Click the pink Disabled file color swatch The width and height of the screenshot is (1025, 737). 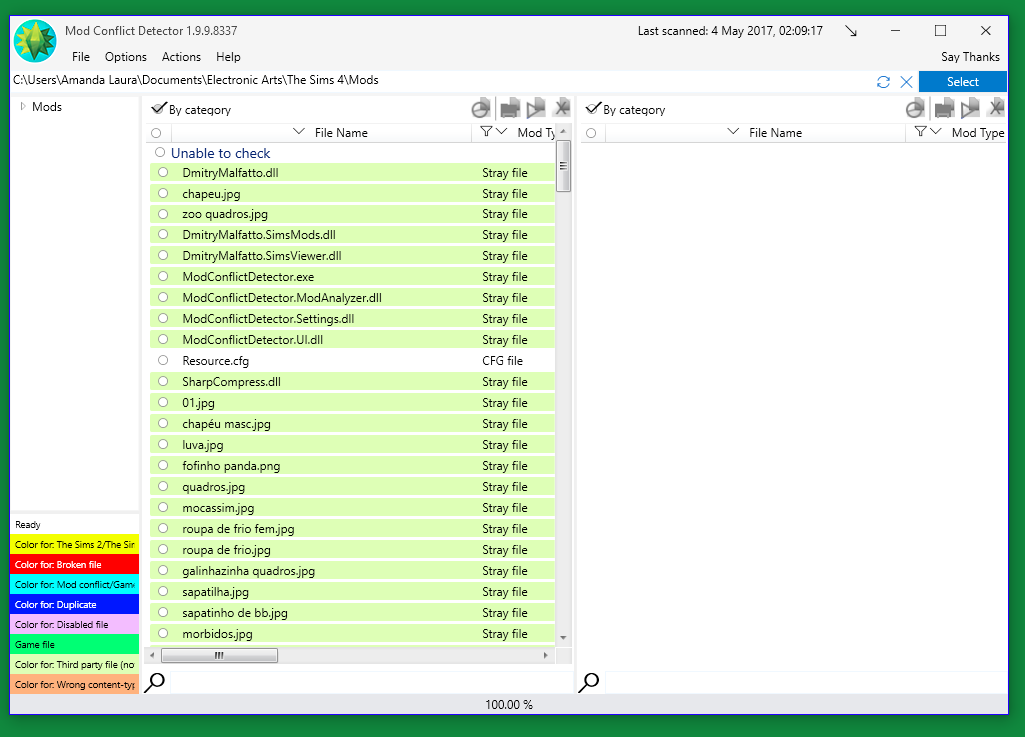point(75,625)
